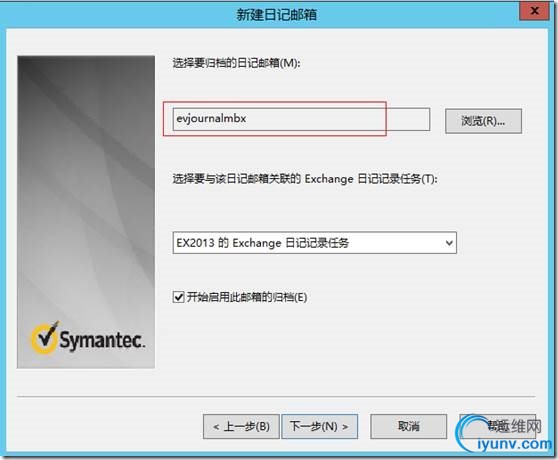The width and height of the screenshot is (558, 460).
Task: Close the 新建日记邮箱 dialog
Action: [534, 11]
